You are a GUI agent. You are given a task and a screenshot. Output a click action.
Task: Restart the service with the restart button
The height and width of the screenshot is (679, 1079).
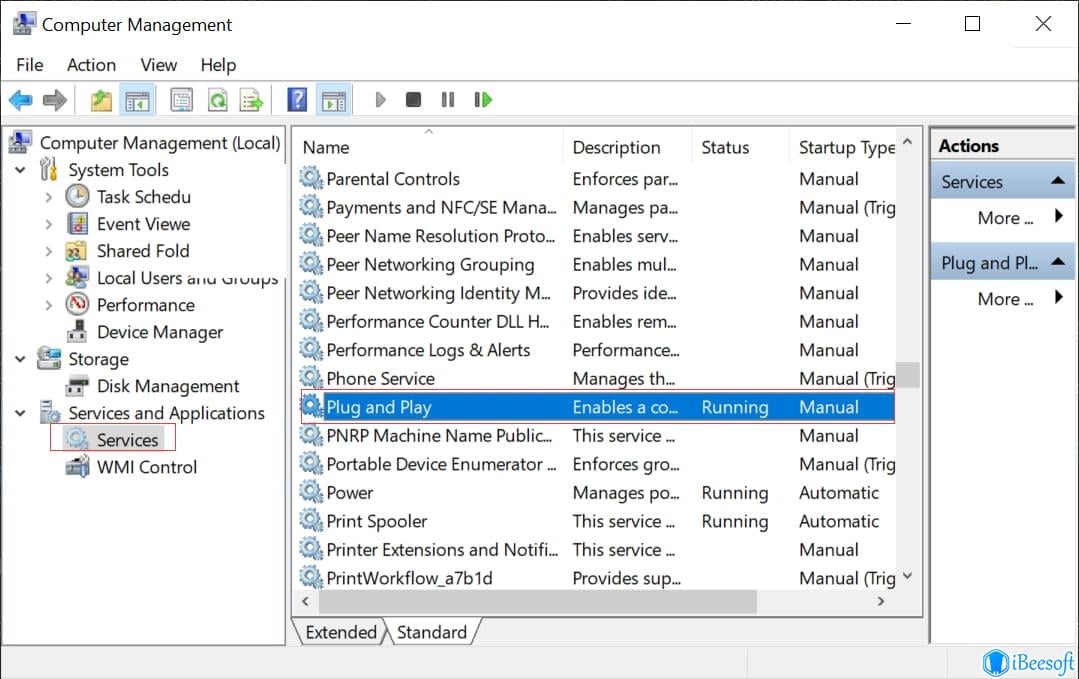[483, 100]
